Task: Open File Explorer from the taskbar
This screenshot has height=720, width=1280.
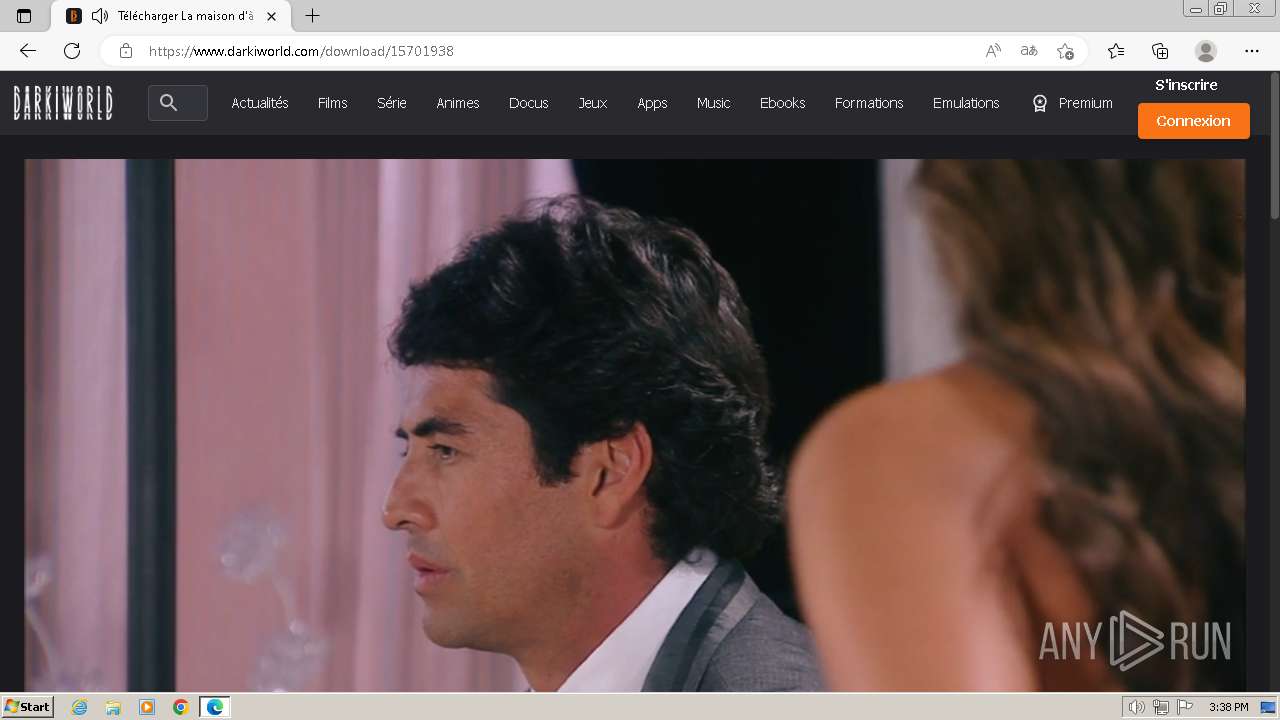Action: click(x=113, y=707)
